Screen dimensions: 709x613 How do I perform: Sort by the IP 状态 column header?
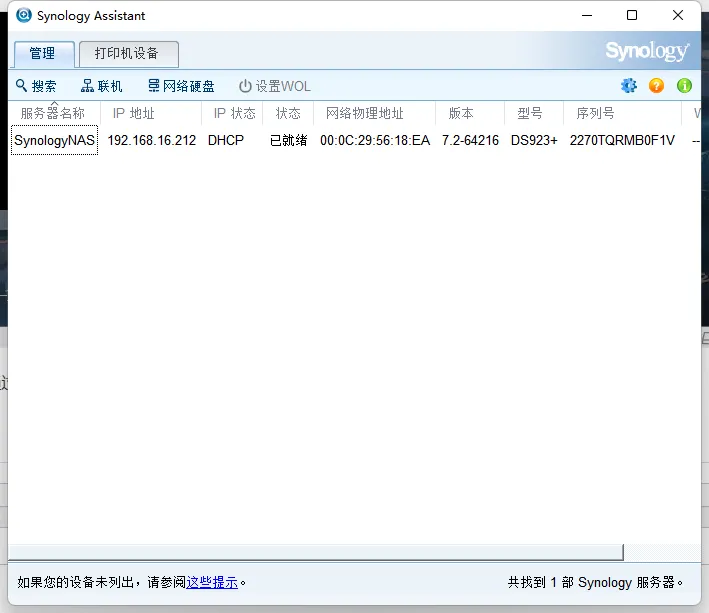(232, 113)
